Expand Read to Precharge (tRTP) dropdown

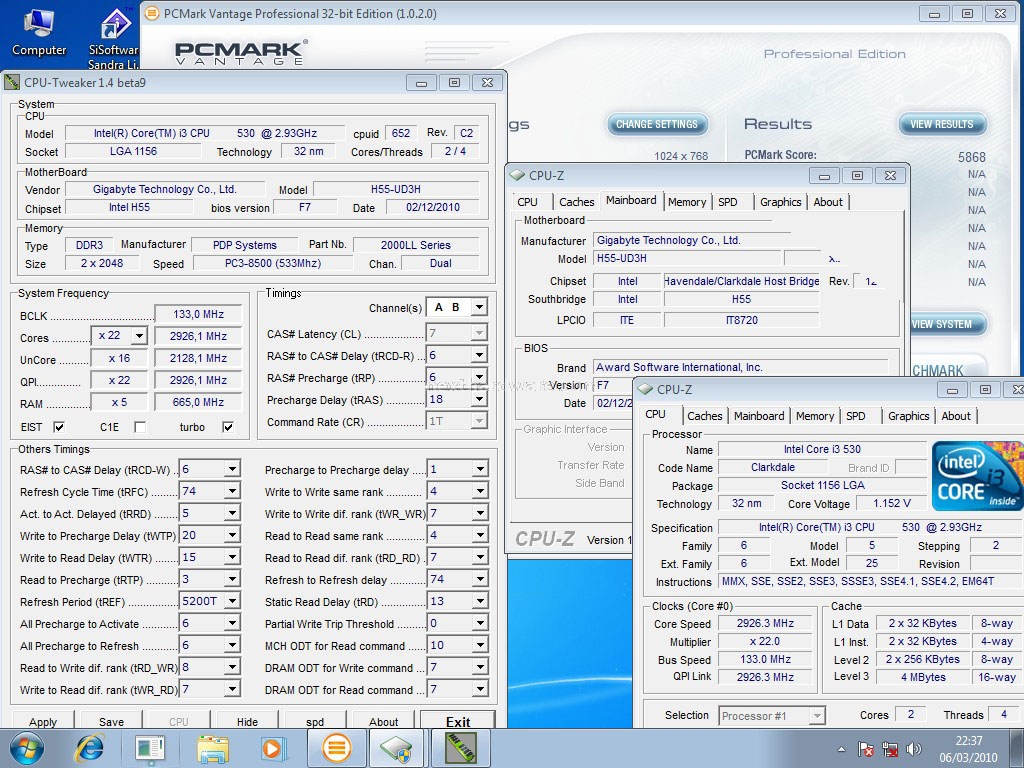232,579
